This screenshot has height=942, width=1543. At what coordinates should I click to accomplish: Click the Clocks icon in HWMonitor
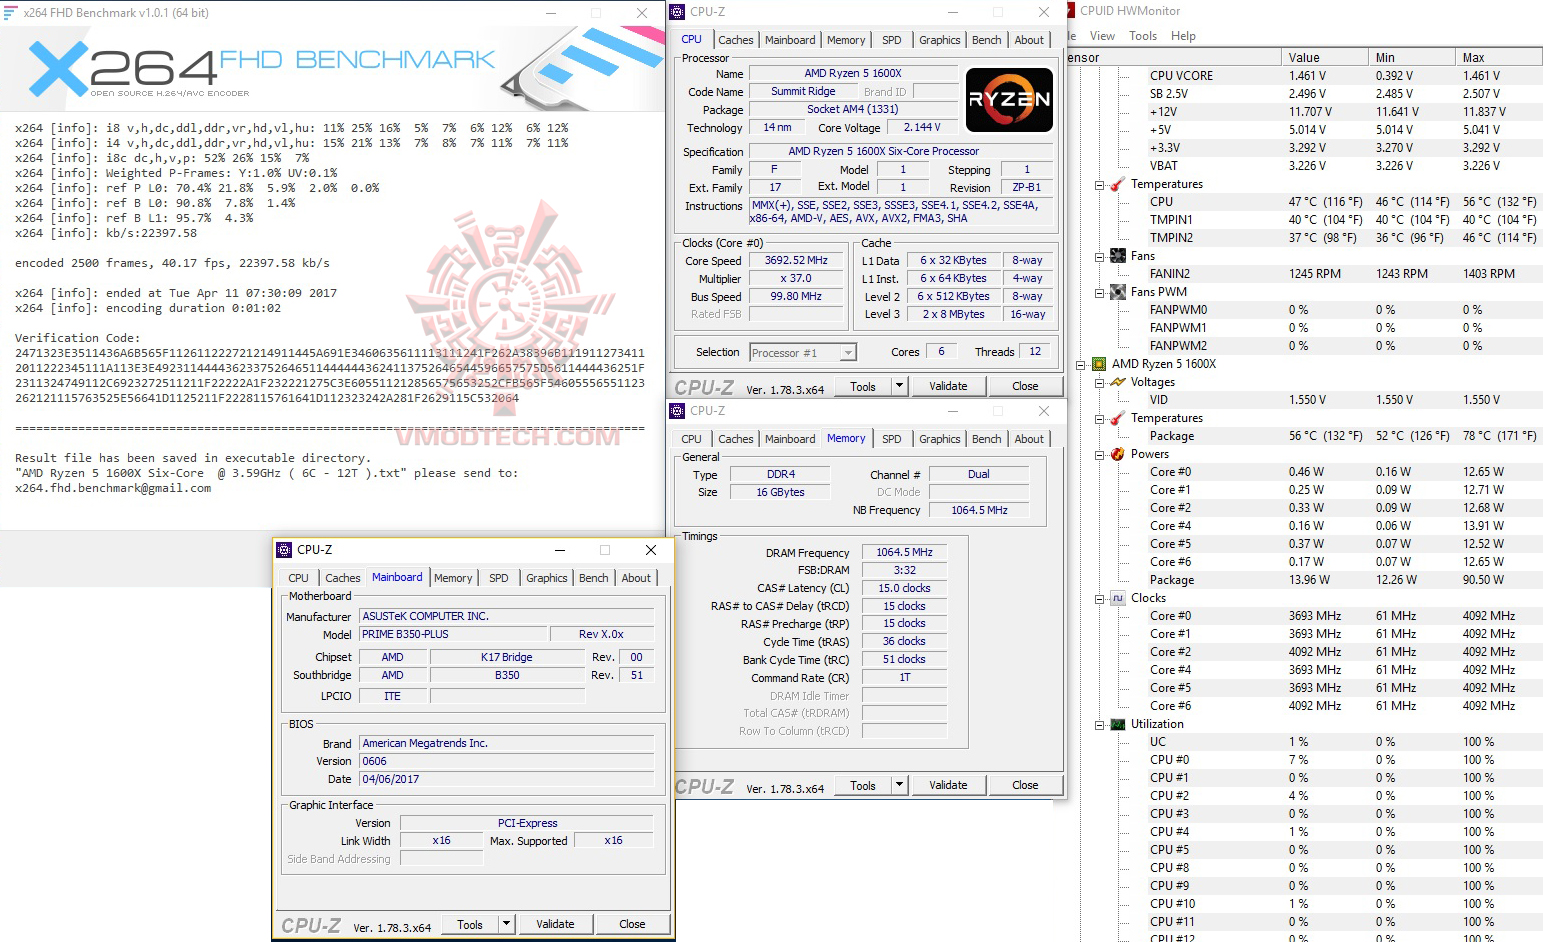click(1116, 598)
